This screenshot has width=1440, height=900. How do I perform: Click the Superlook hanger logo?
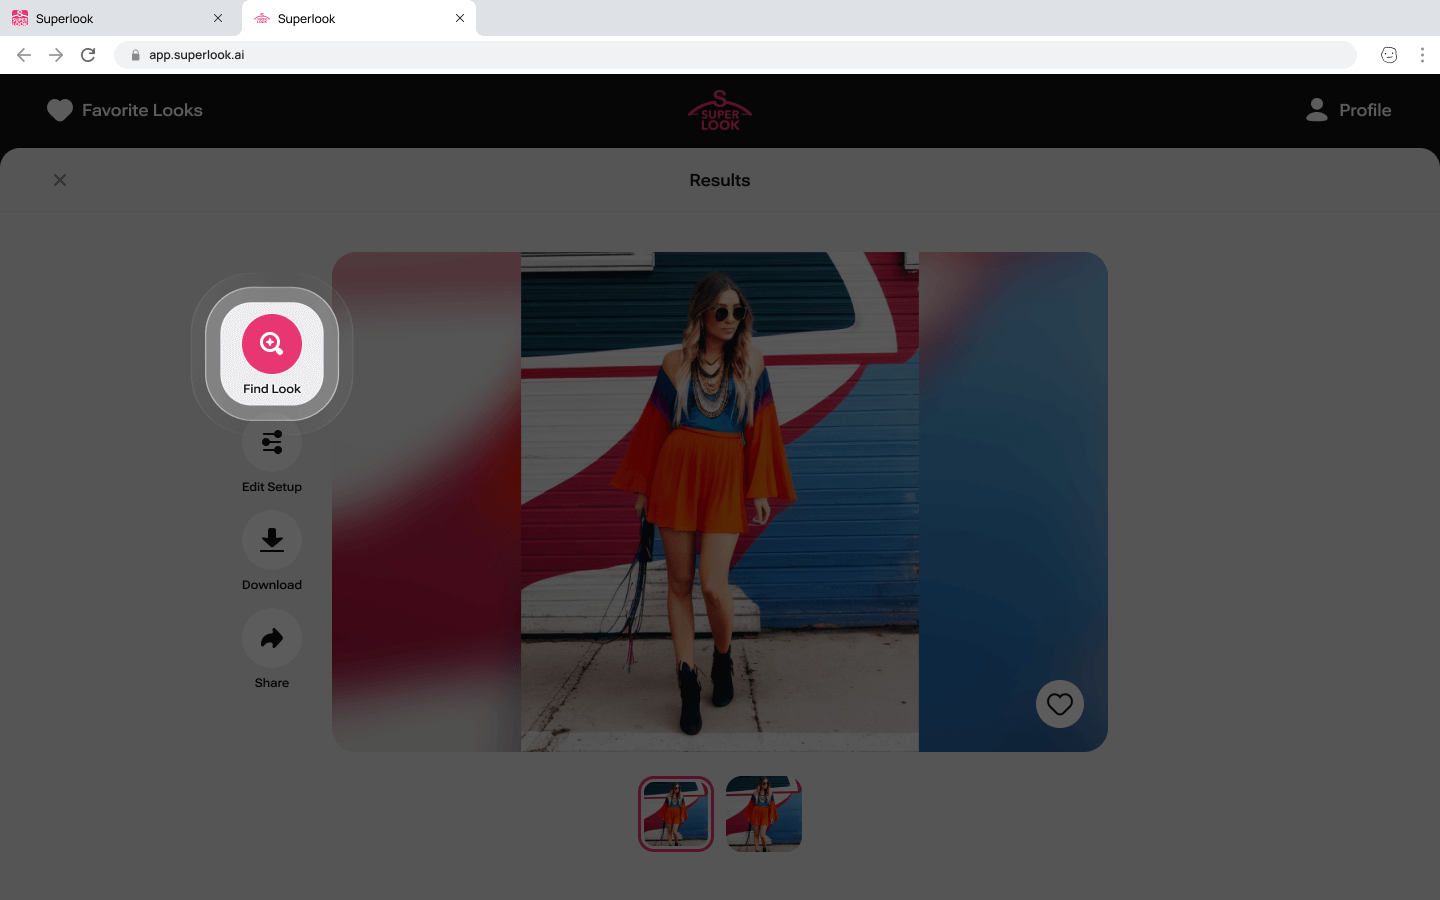[720, 110]
